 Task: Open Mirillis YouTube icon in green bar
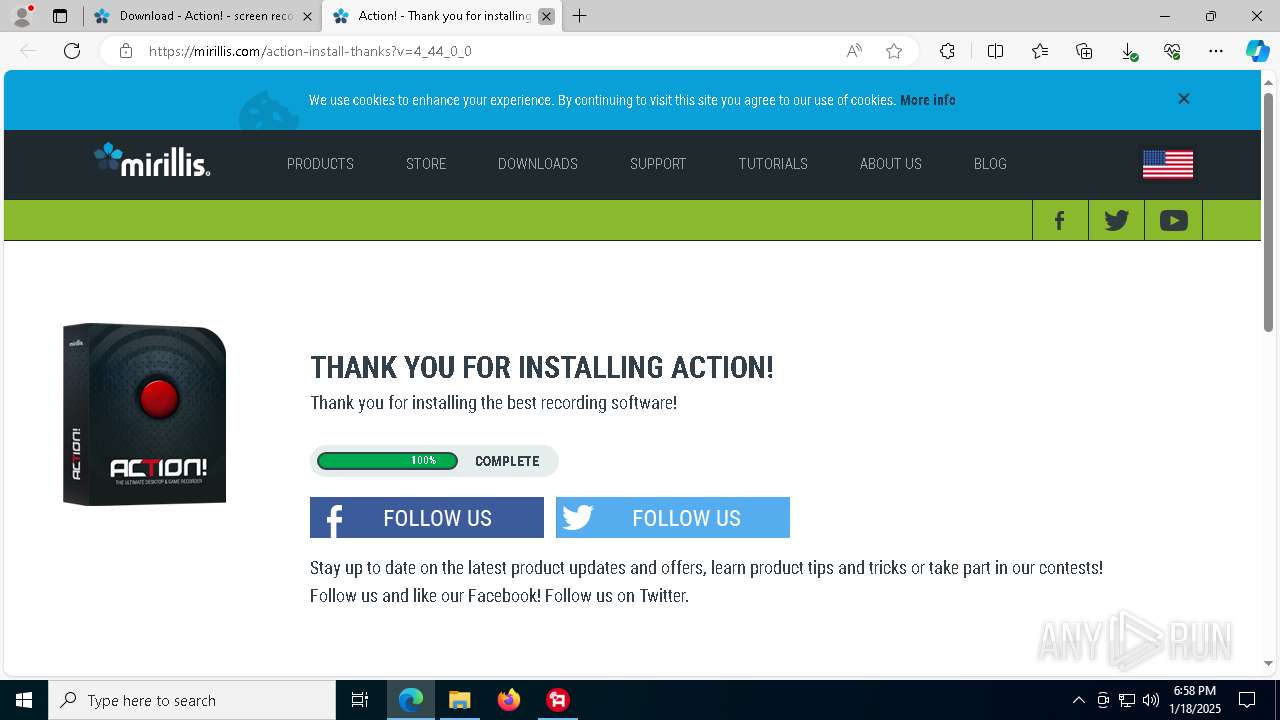point(1173,220)
